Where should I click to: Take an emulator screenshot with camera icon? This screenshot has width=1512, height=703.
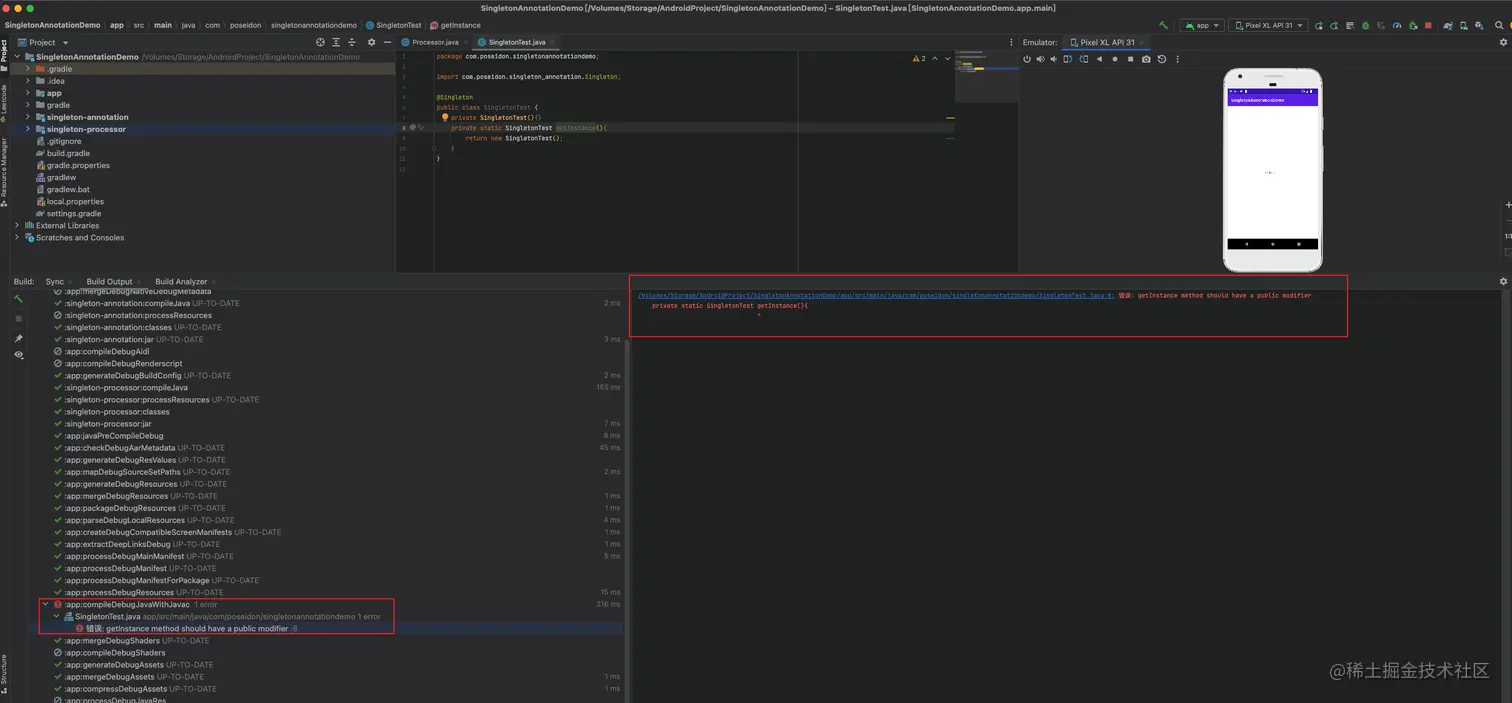point(1146,59)
